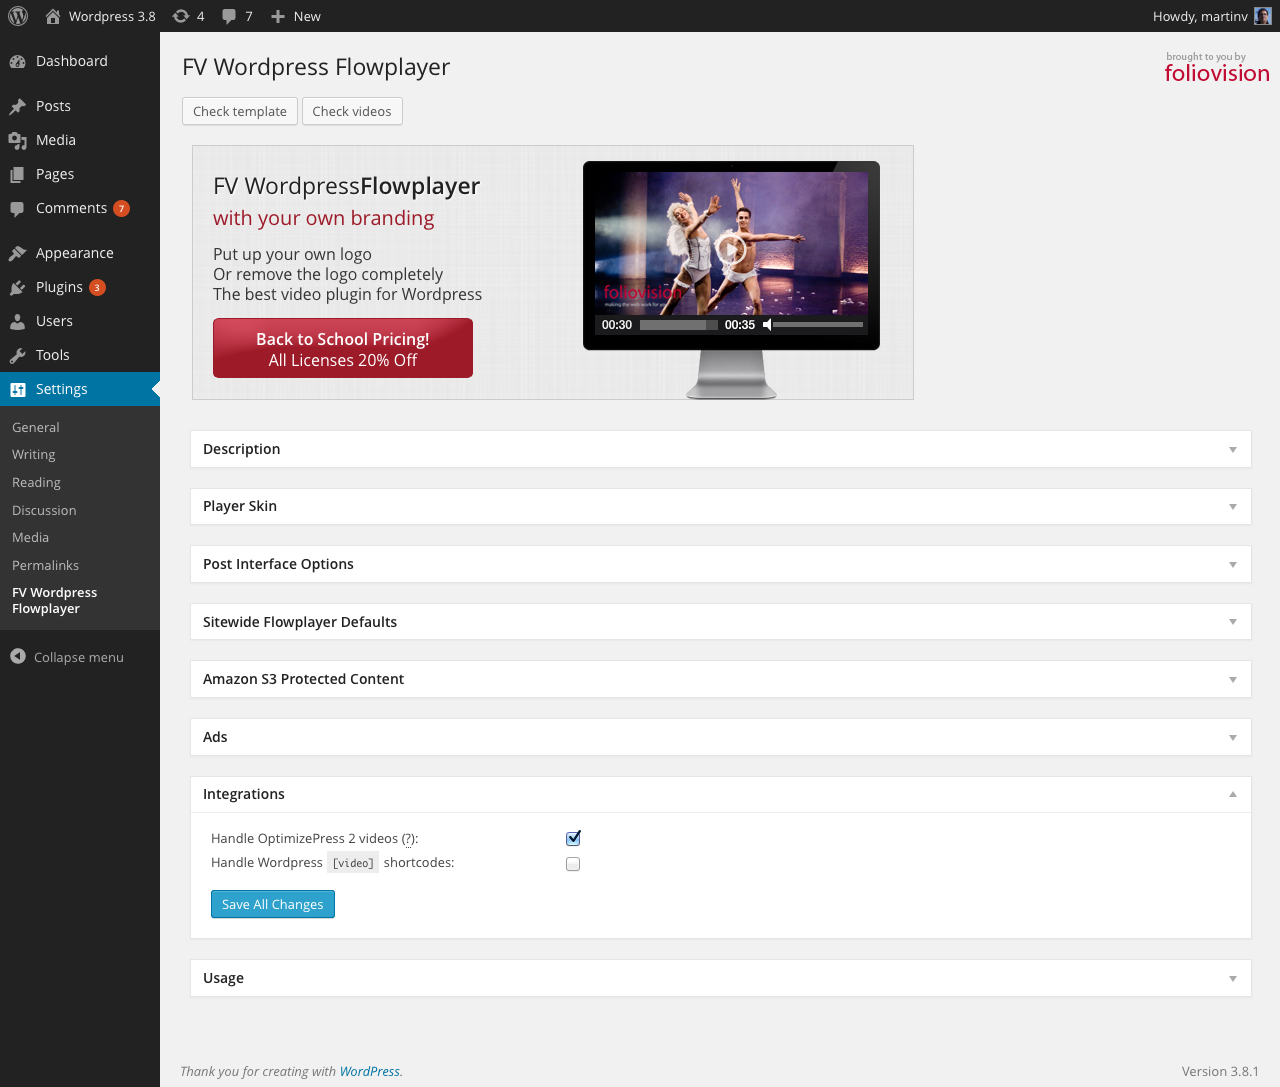The width and height of the screenshot is (1280, 1087).
Task: Click the martinv user avatar
Action: (x=1263, y=16)
